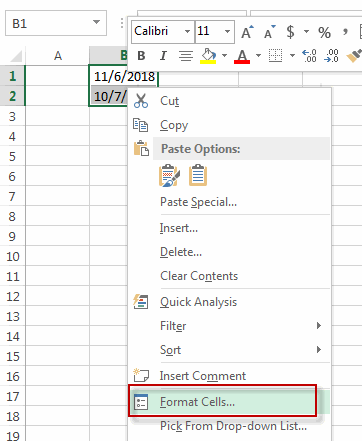This screenshot has width=362, height=441.
Task: Apply comma style format
Action: click(x=345, y=32)
